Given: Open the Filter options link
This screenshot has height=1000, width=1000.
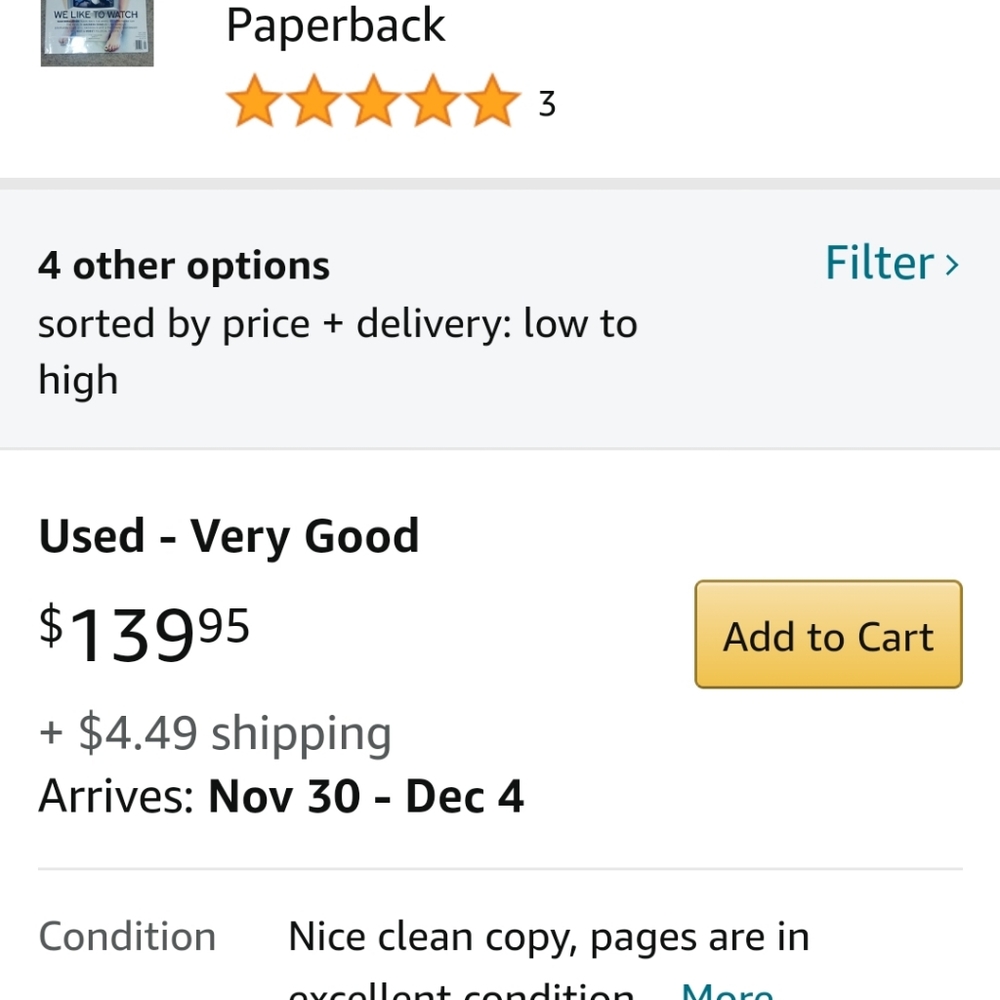Looking at the screenshot, I should (x=879, y=263).
